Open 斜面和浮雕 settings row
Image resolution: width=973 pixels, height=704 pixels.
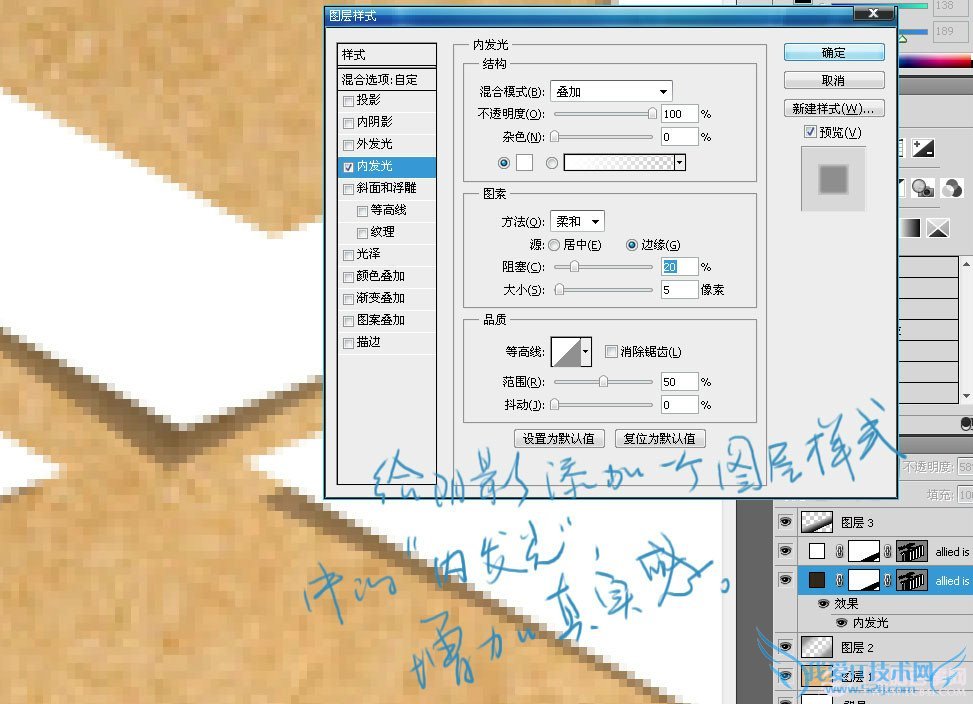pyautogui.click(x=387, y=188)
